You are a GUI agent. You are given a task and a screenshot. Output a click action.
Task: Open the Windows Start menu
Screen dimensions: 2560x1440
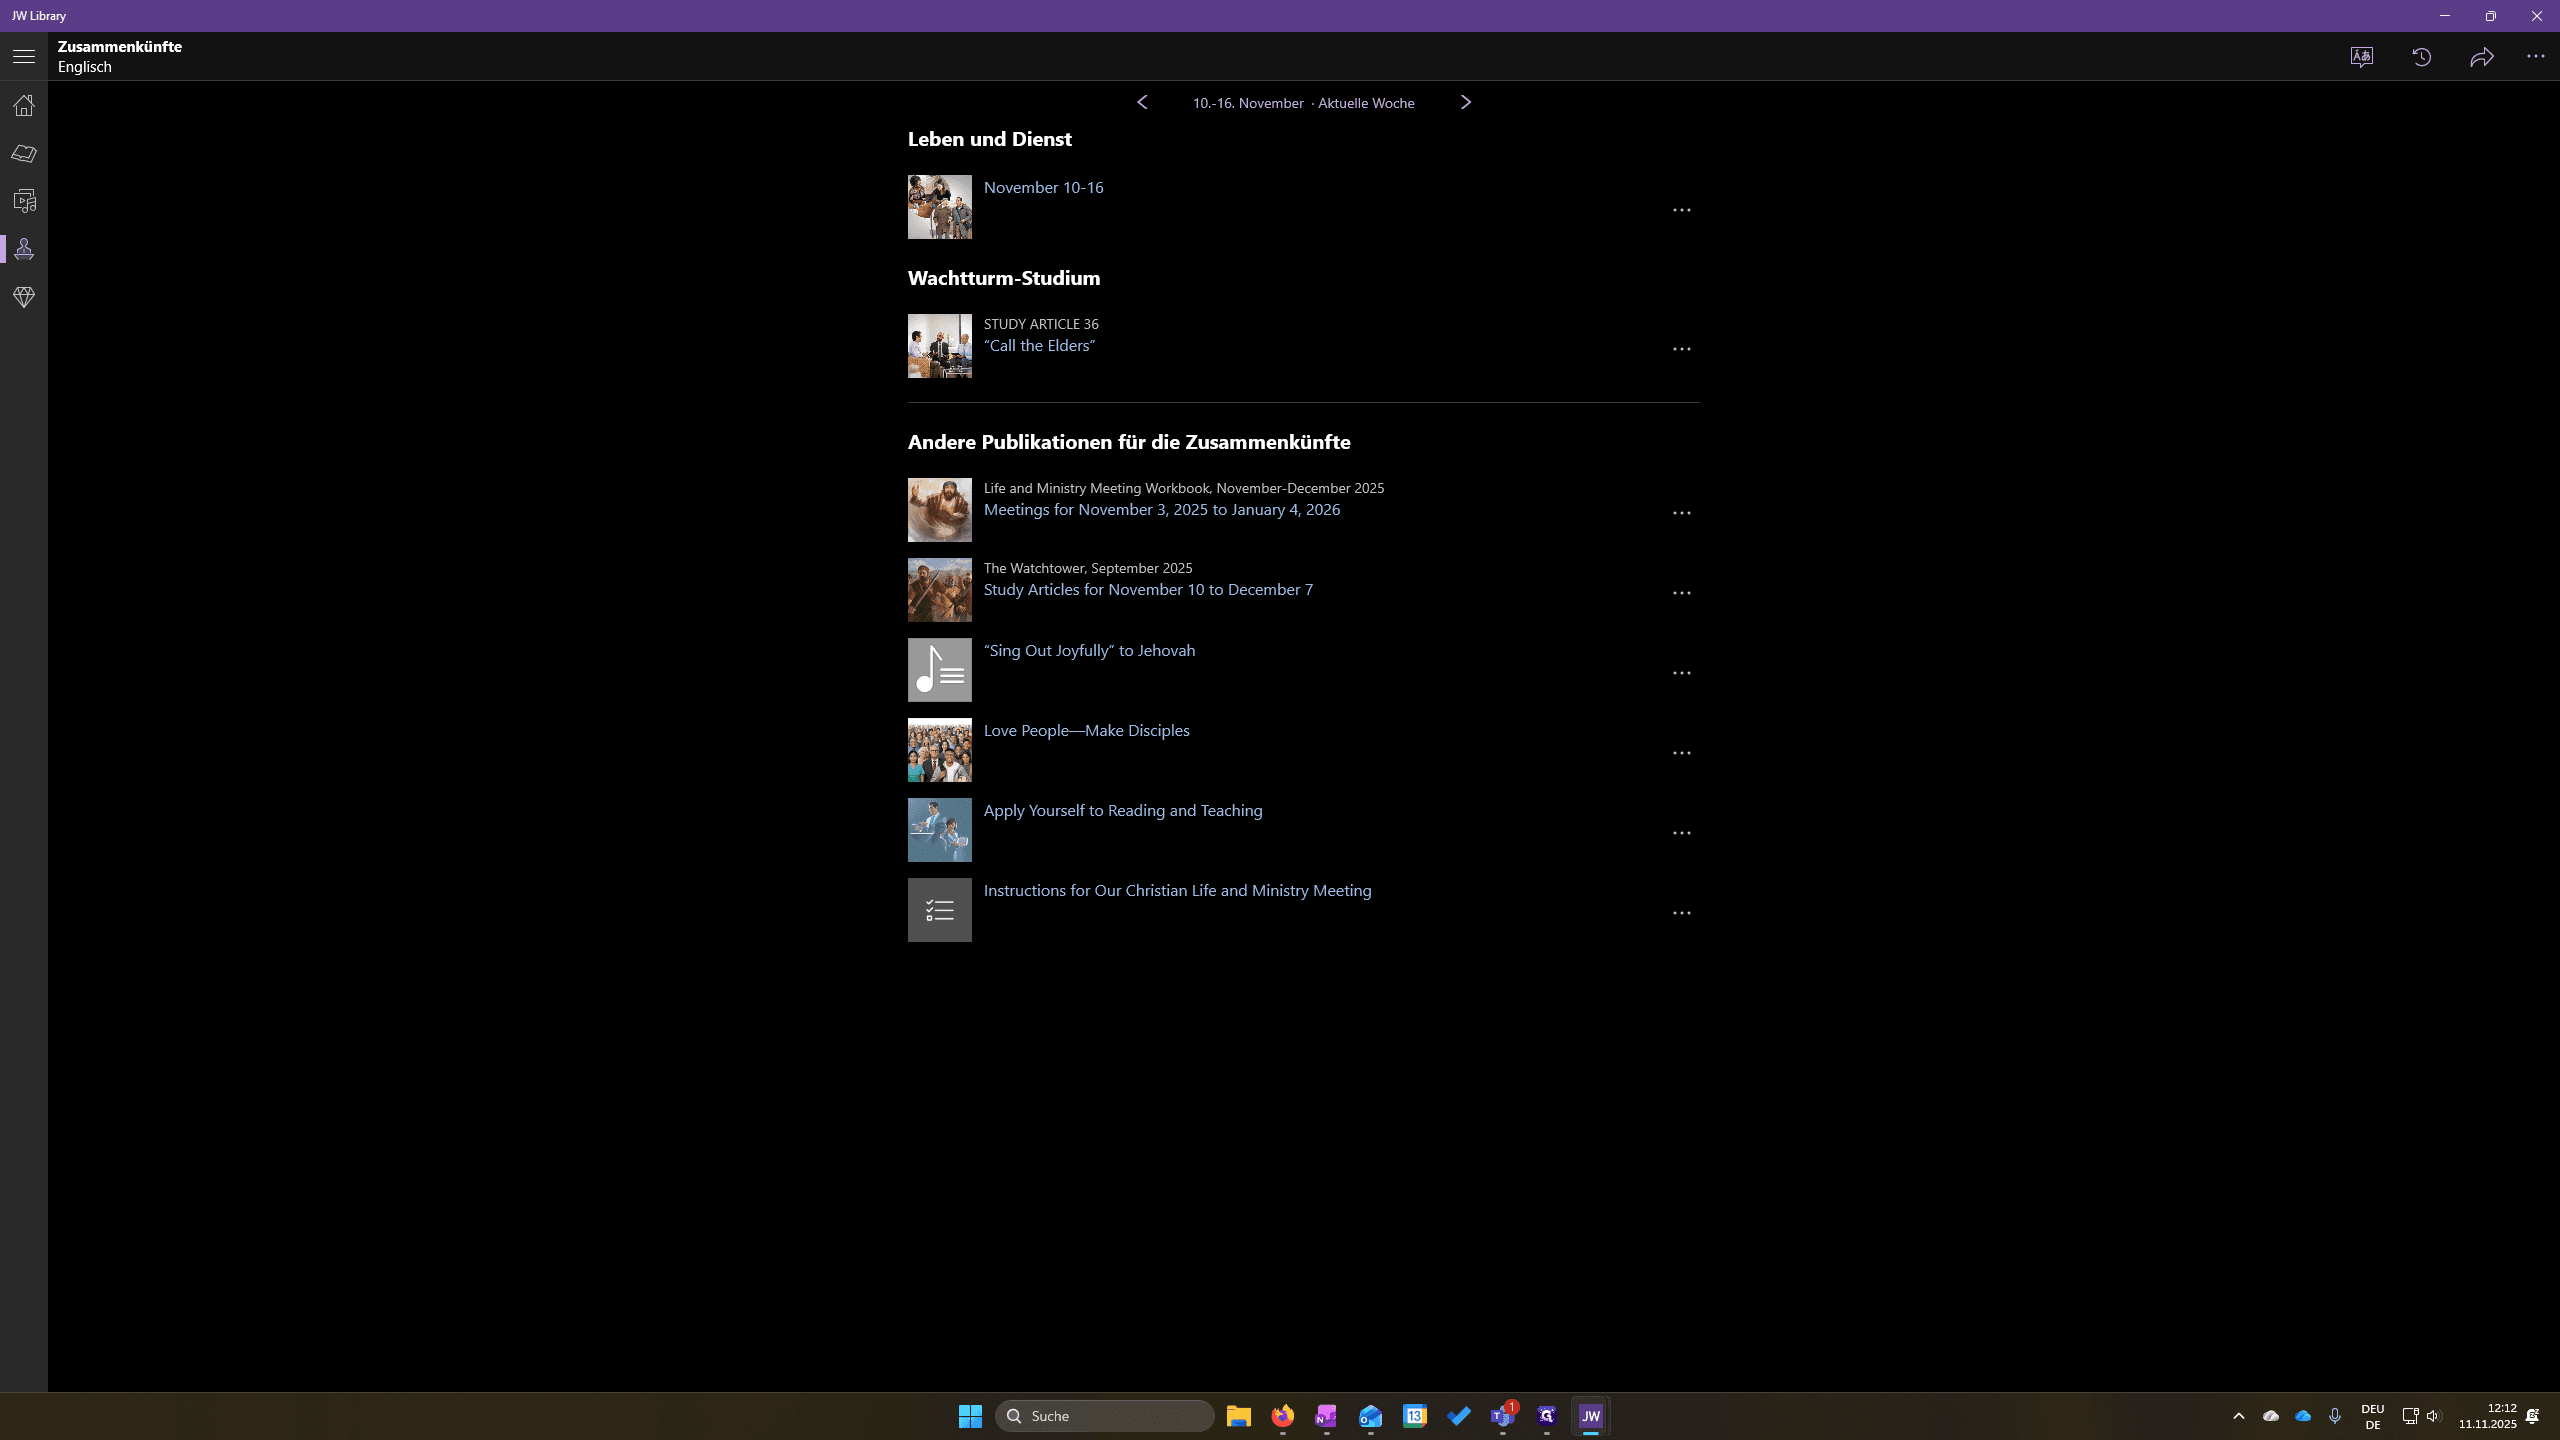tap(970, 1416)
